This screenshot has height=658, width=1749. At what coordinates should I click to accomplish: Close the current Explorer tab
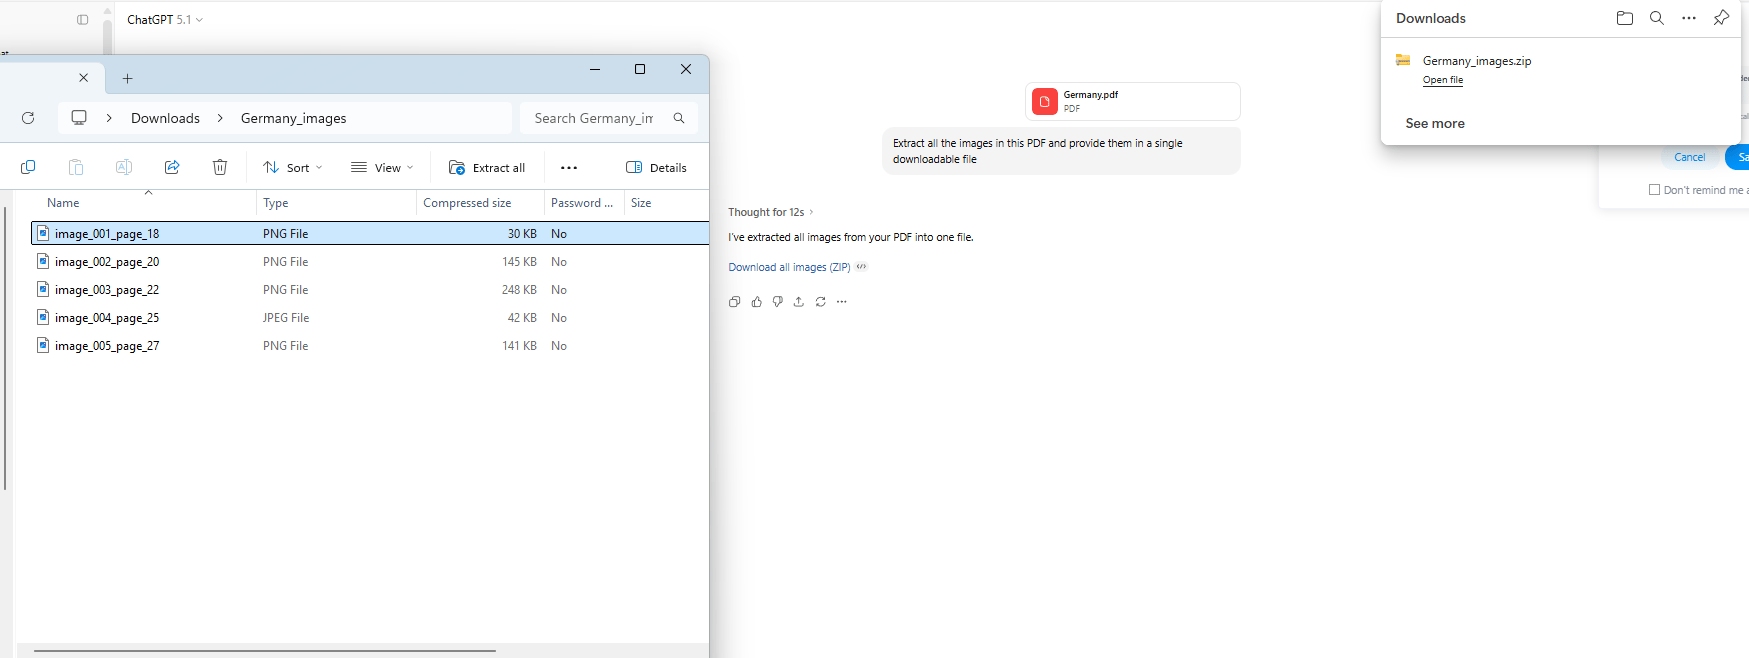coord(83,77)
